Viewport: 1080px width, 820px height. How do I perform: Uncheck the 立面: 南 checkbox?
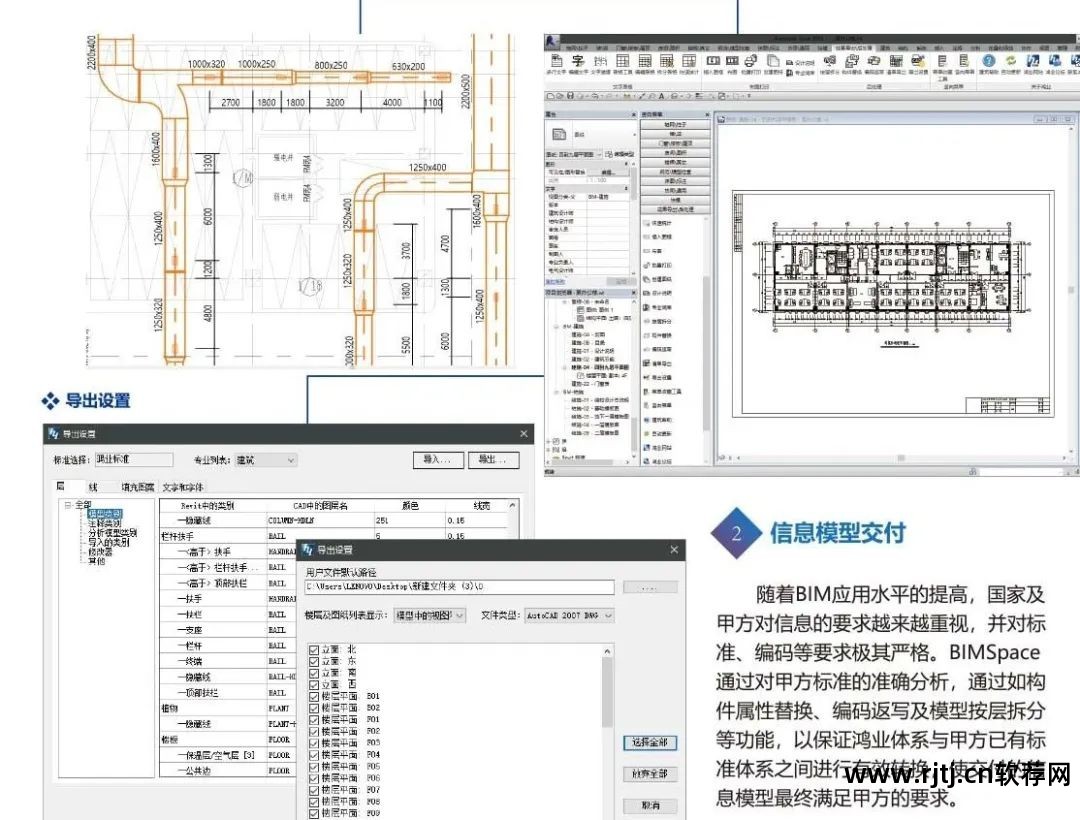[x=314, y=673]
